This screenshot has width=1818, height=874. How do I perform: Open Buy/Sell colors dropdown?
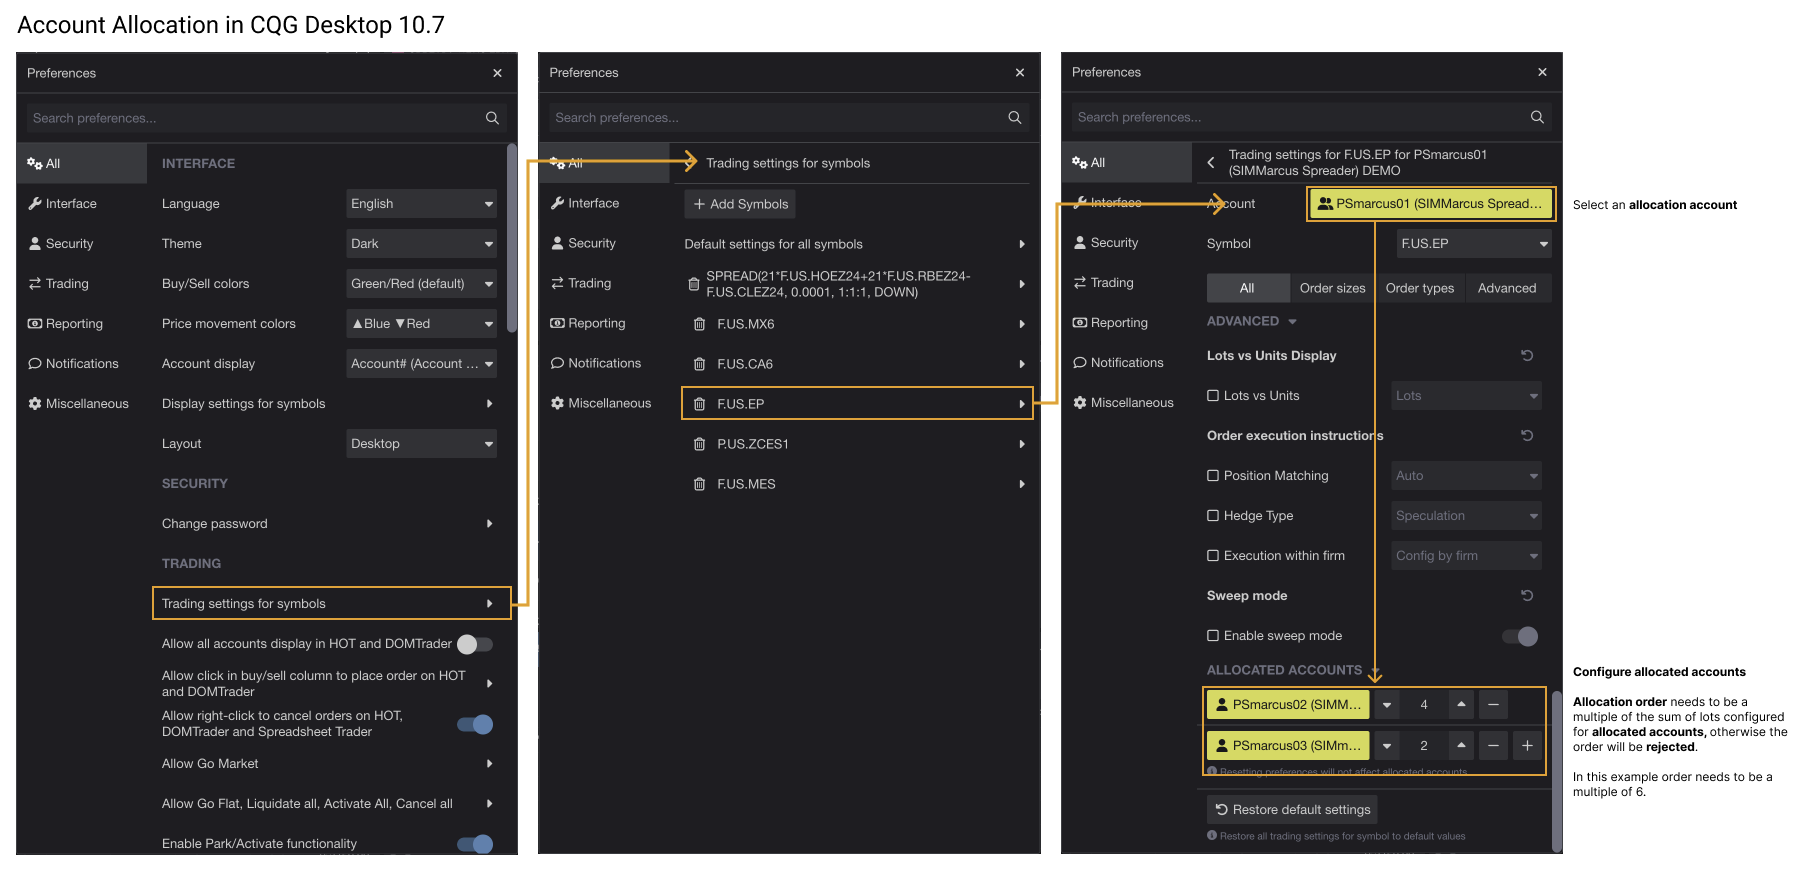point(422,284)
